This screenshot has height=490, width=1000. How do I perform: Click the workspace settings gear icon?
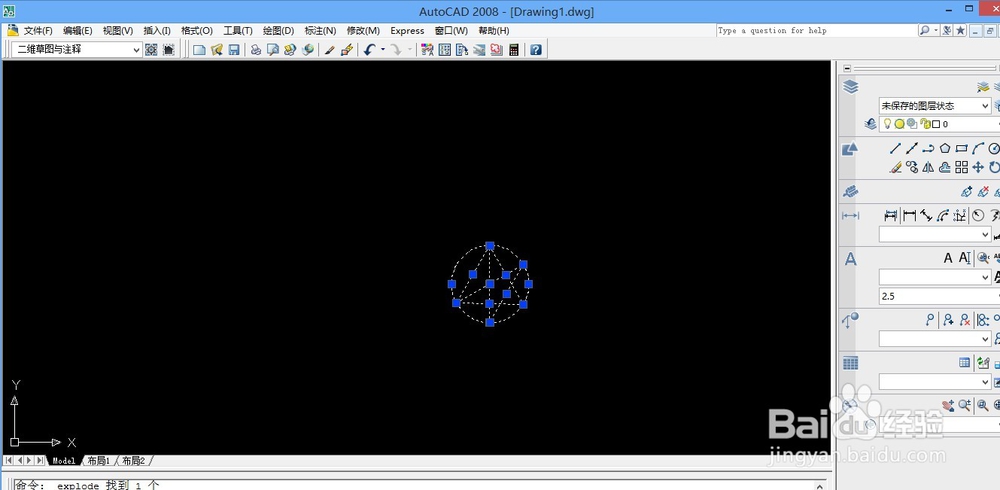[151, 50]
